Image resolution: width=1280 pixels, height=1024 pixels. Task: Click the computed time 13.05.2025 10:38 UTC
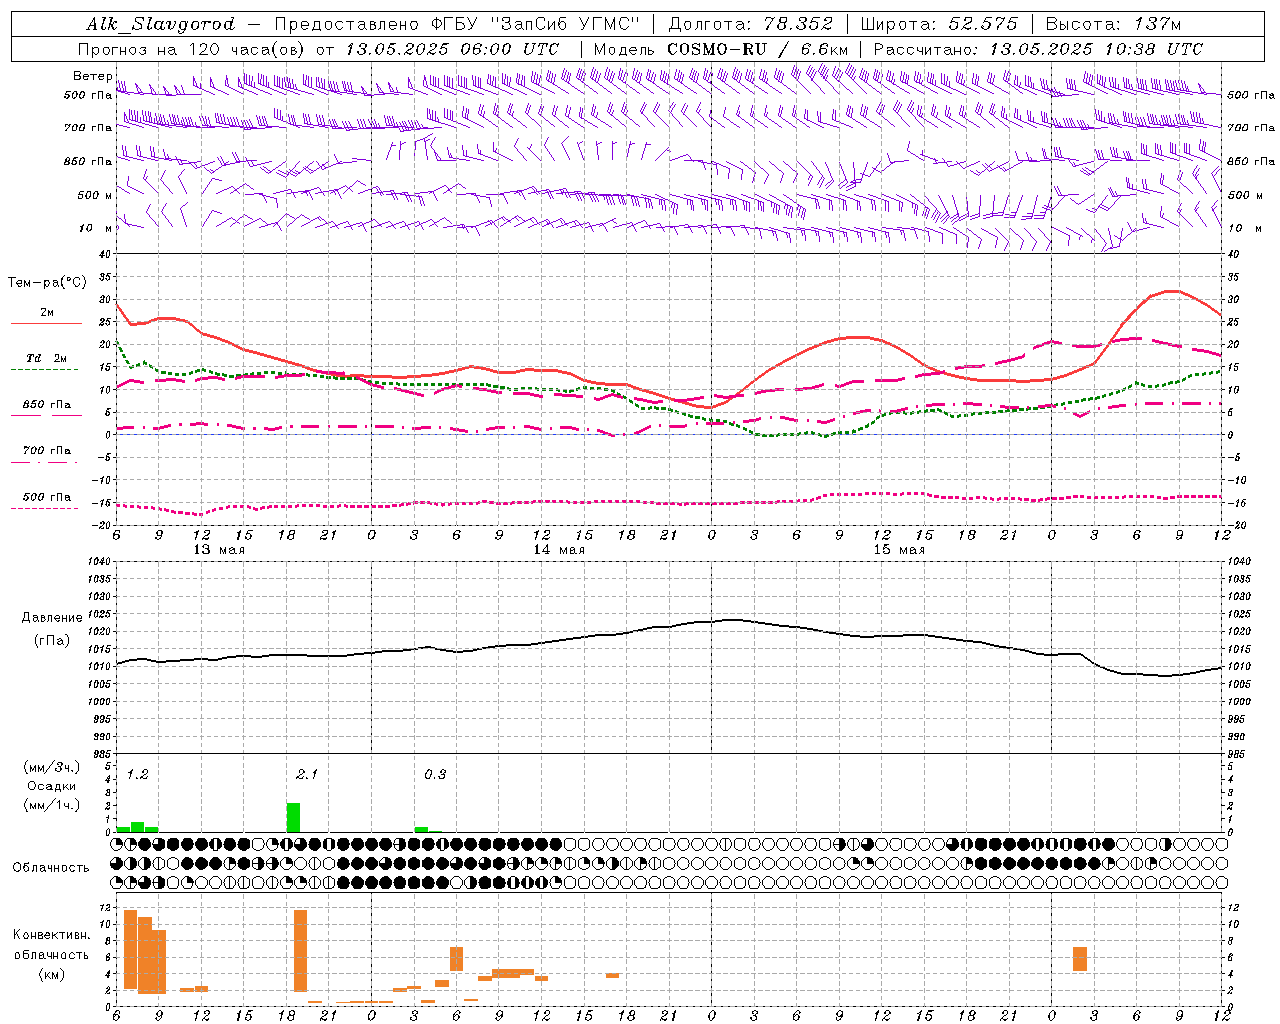coord(1096,49)
